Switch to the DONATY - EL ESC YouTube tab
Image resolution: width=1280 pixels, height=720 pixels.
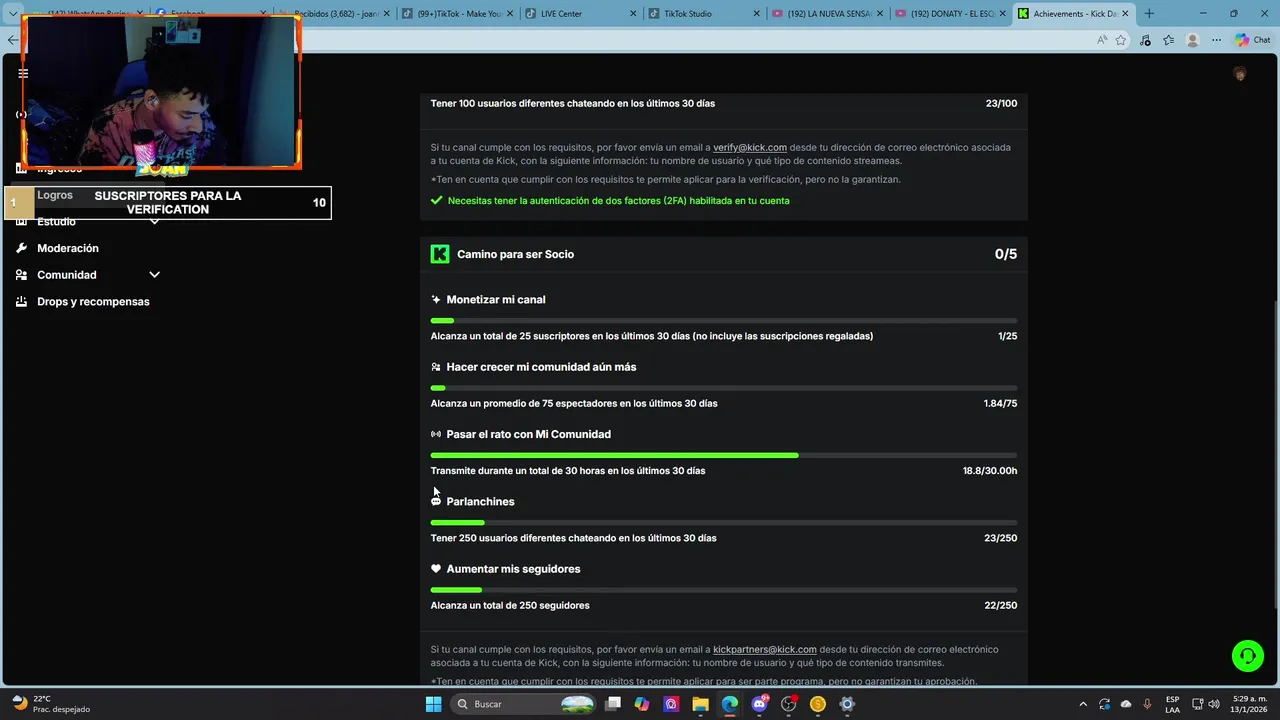point(948,14)
